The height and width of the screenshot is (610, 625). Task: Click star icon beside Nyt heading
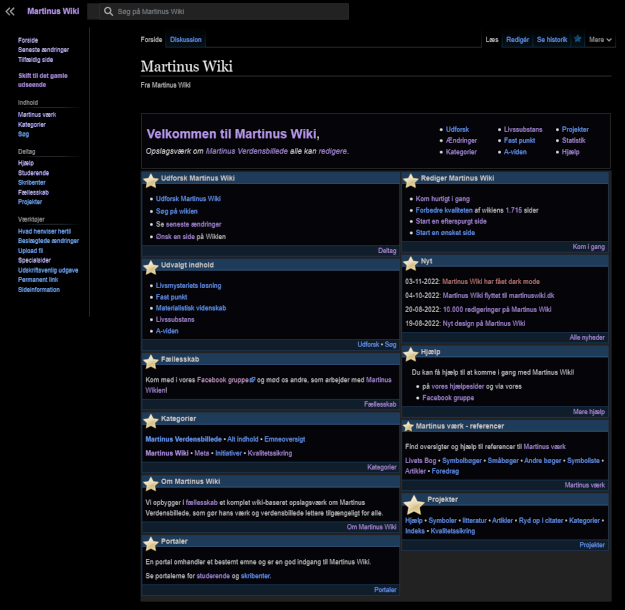tap(411, 264)
